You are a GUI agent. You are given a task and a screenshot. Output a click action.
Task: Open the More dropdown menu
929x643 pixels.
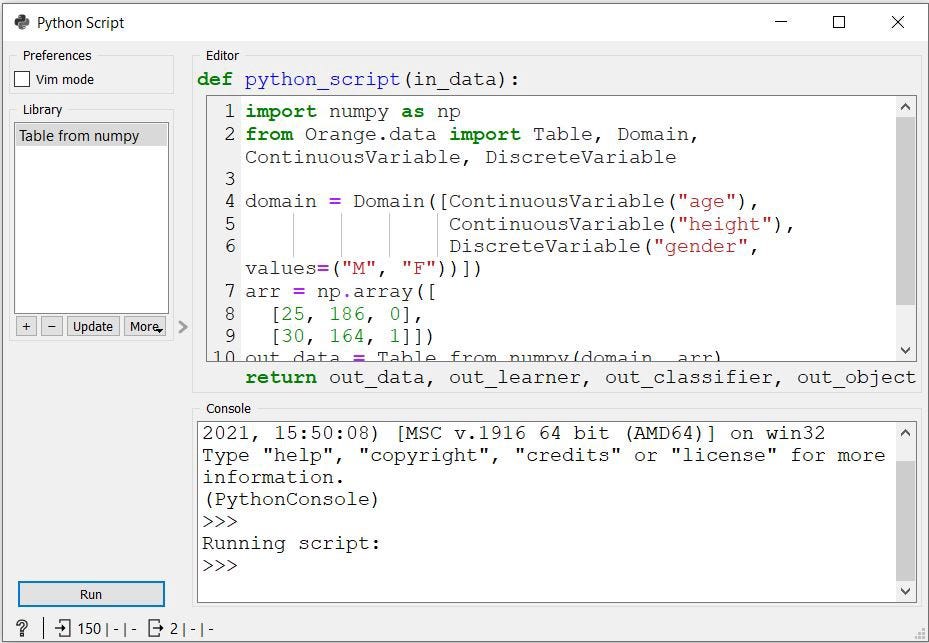point(144,326)
